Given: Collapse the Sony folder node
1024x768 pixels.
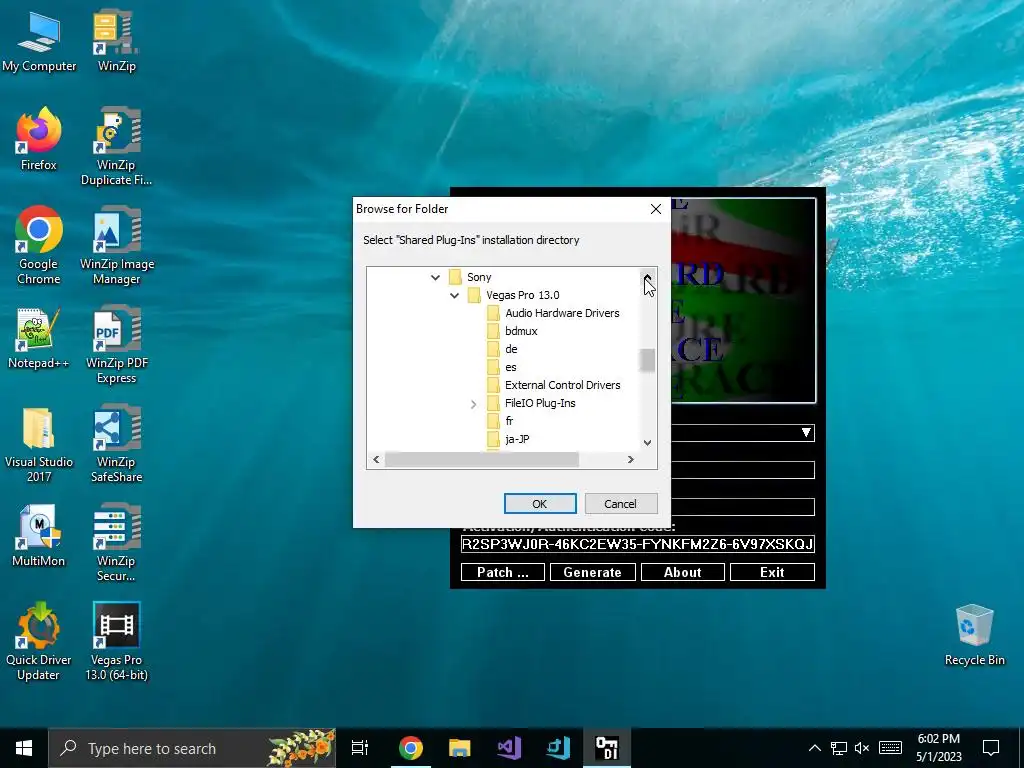Looking at the screenshot, I should coord(436,278).
